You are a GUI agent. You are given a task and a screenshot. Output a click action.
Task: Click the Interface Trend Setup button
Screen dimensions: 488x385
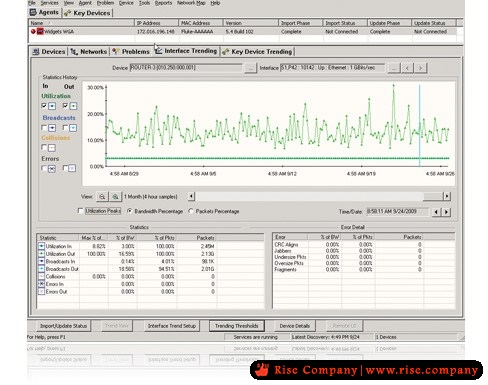point(172,326)
